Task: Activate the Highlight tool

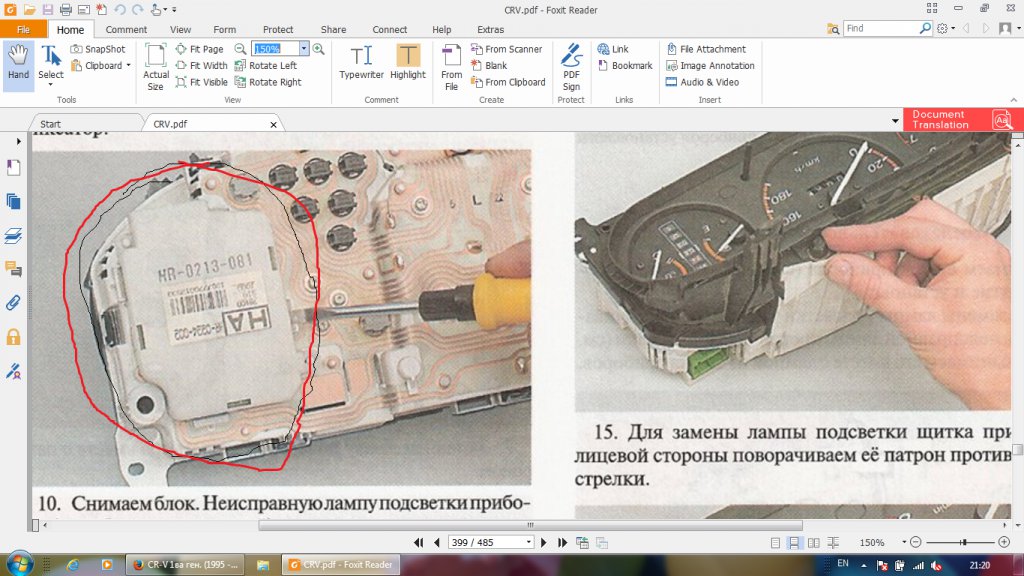Action: click(x=408, y=63)
